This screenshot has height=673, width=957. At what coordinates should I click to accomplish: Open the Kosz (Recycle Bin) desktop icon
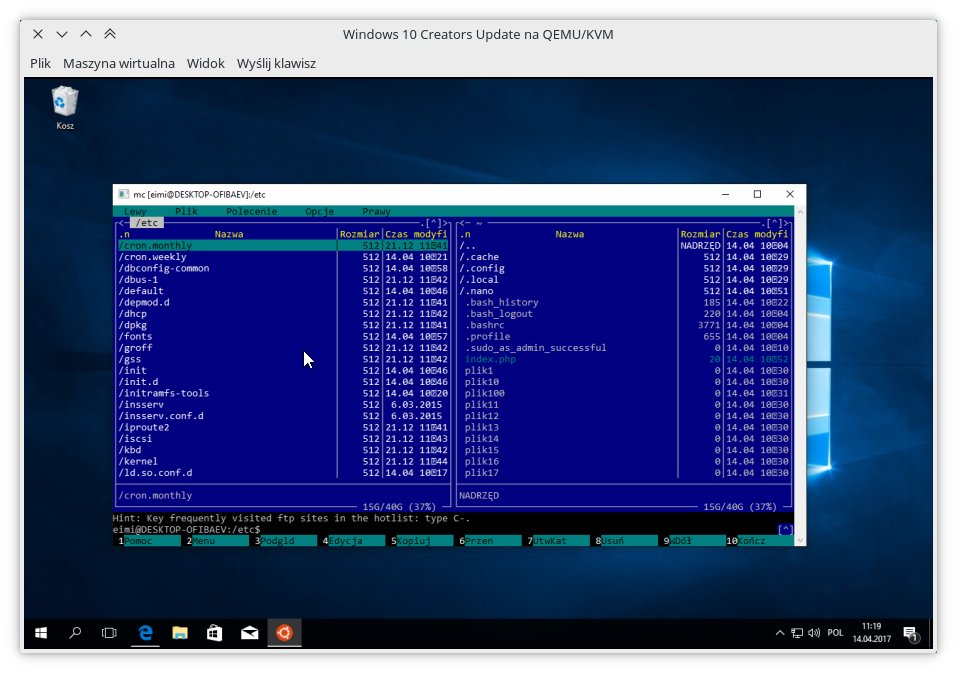pos(63,100)
